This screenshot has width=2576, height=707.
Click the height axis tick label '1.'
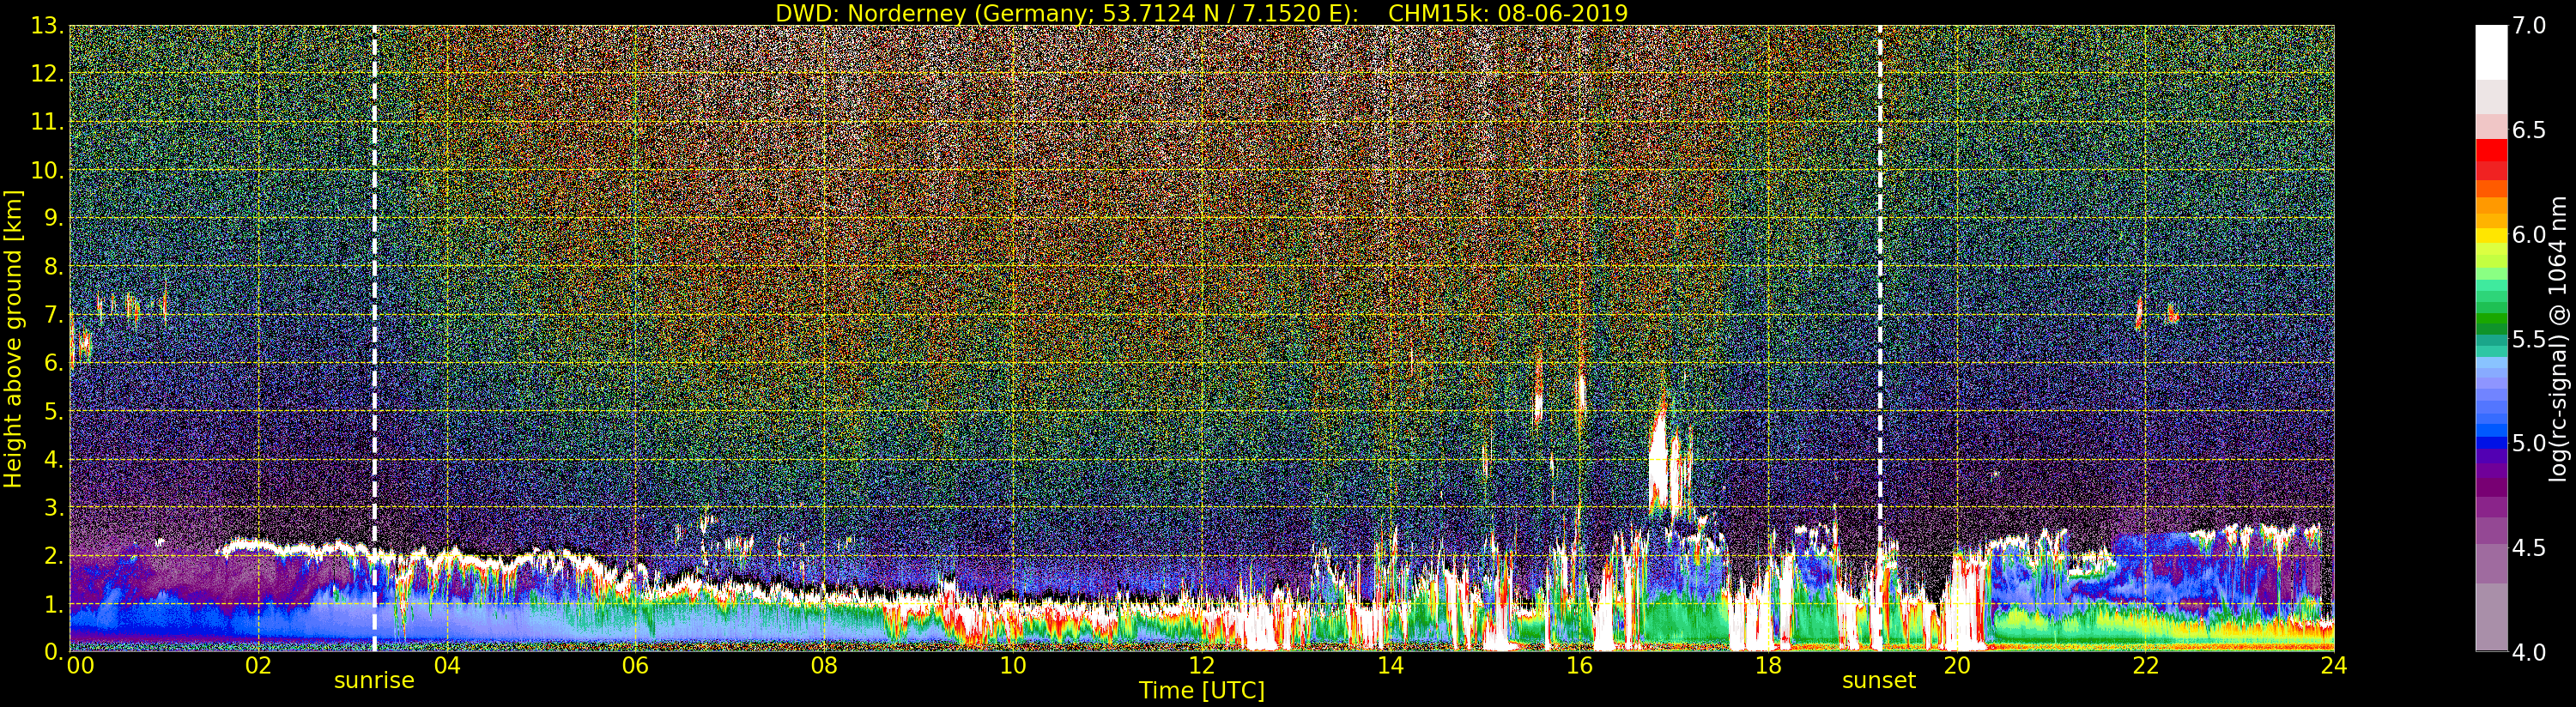[x=52, y=603]
